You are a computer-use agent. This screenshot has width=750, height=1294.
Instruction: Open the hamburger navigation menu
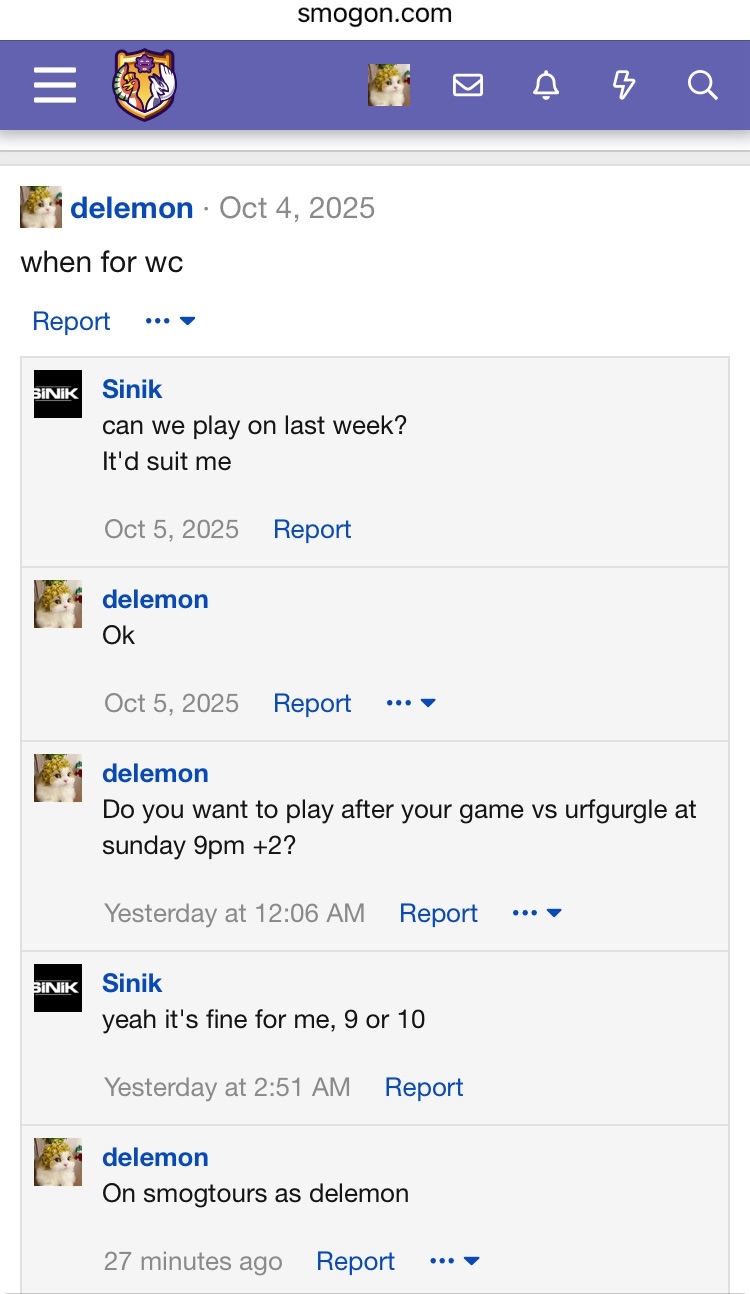pyautogui.click(x=55, y=86)
